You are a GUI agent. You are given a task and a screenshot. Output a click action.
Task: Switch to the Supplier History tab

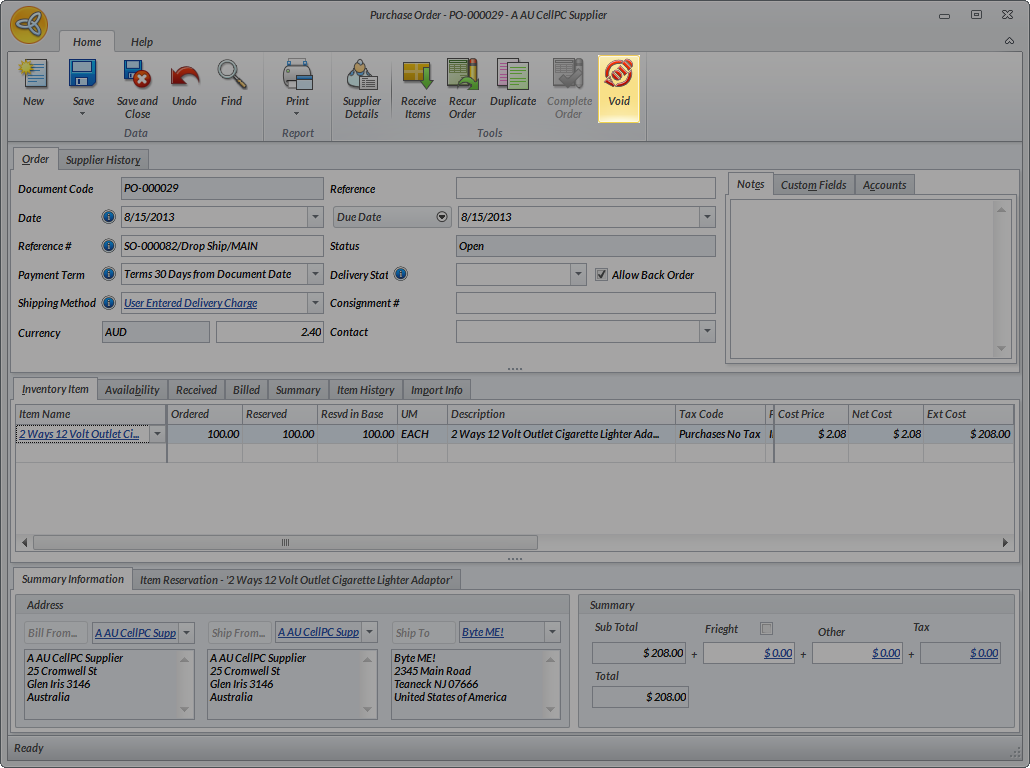[x=104, y=160]
